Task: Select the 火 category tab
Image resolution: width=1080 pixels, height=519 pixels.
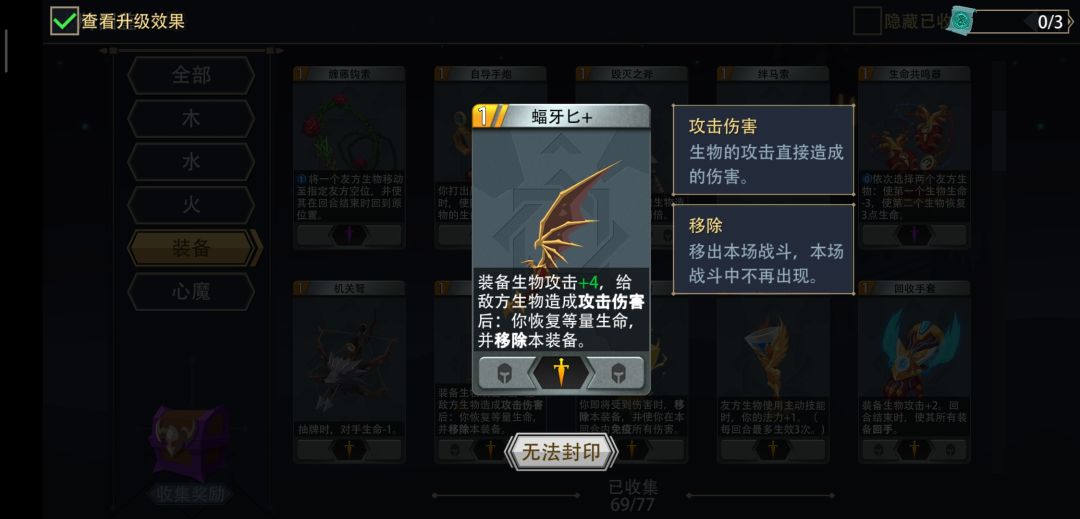Action: coord(191,205)
